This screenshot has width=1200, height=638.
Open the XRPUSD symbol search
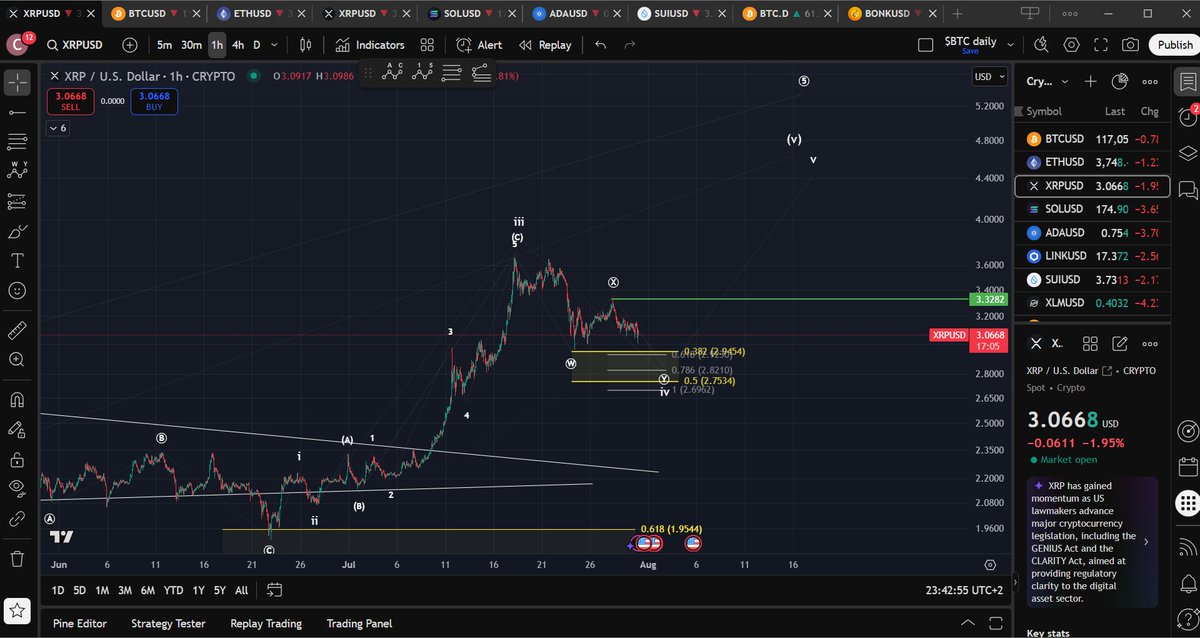tap(75, 45)
